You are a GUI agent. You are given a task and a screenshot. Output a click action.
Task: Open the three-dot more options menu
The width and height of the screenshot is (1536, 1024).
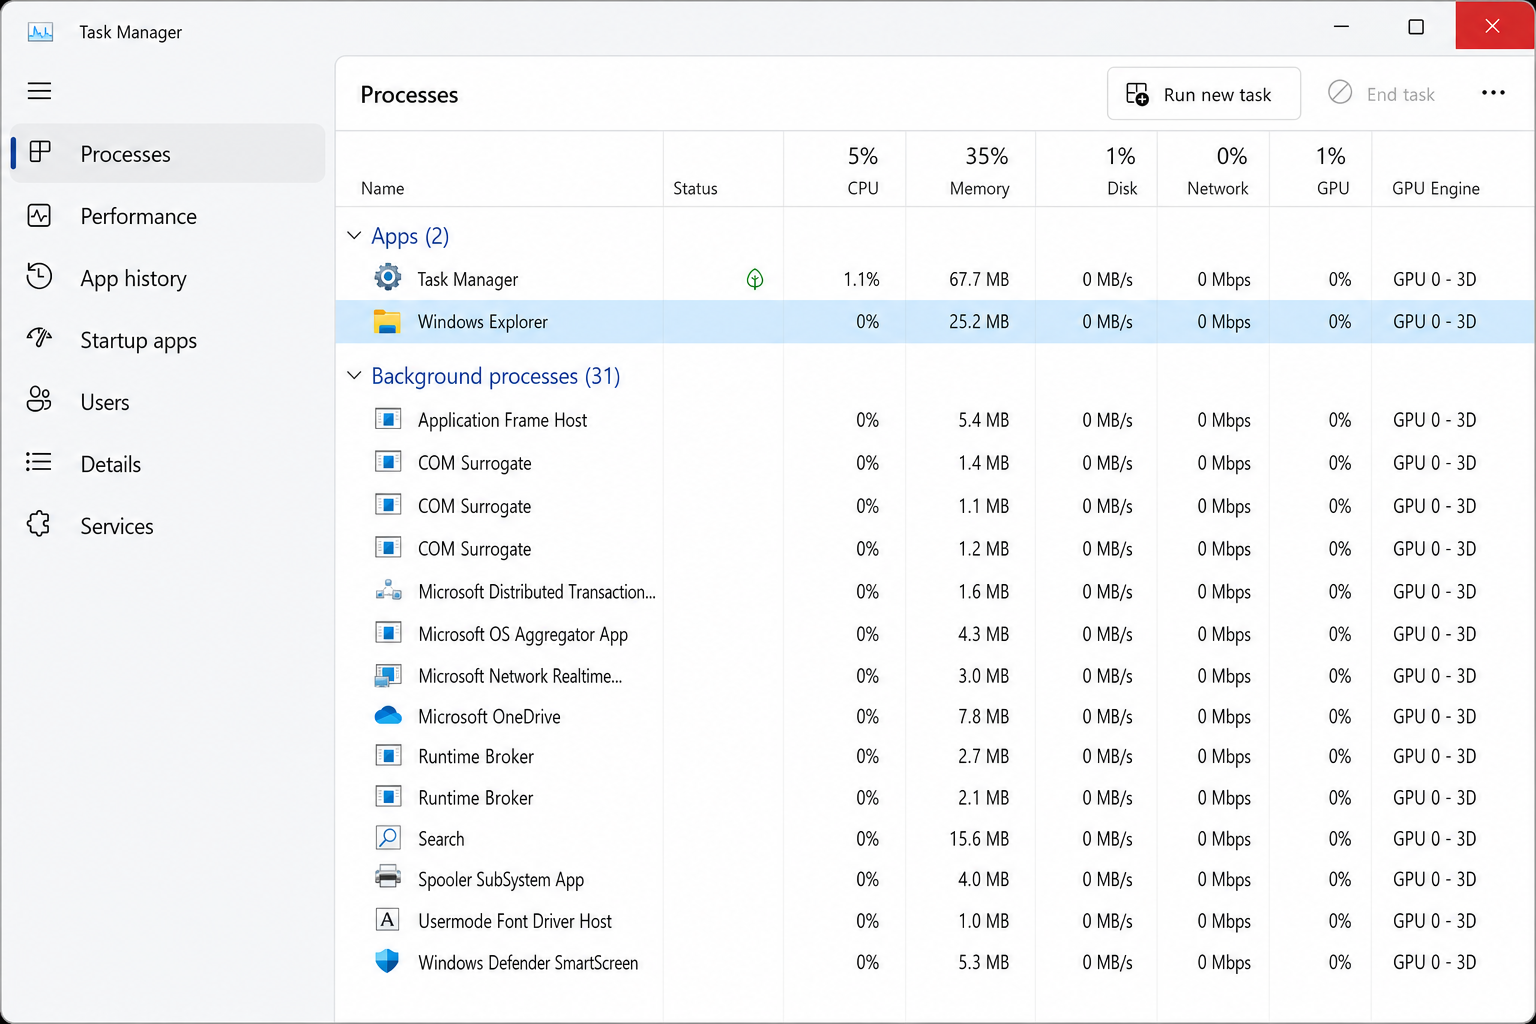point(1493,93)
